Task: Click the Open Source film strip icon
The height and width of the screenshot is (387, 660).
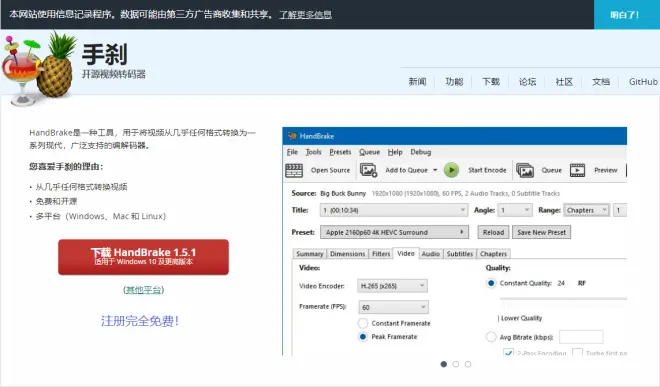Action: (294, 170)
